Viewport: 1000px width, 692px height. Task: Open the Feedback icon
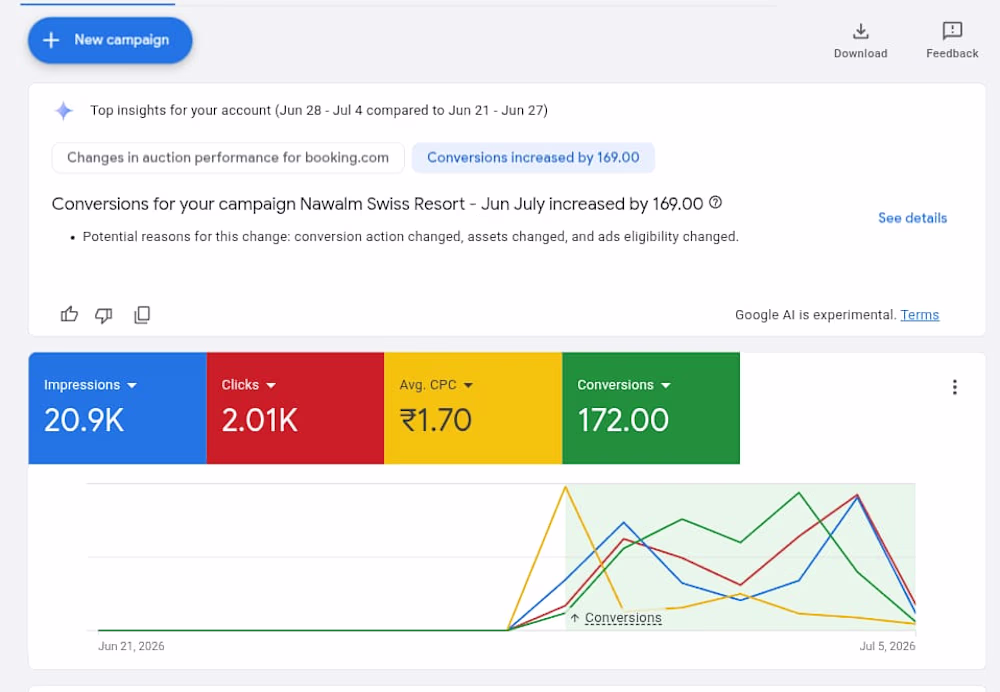pyautogui.click(x=952, y=31)
